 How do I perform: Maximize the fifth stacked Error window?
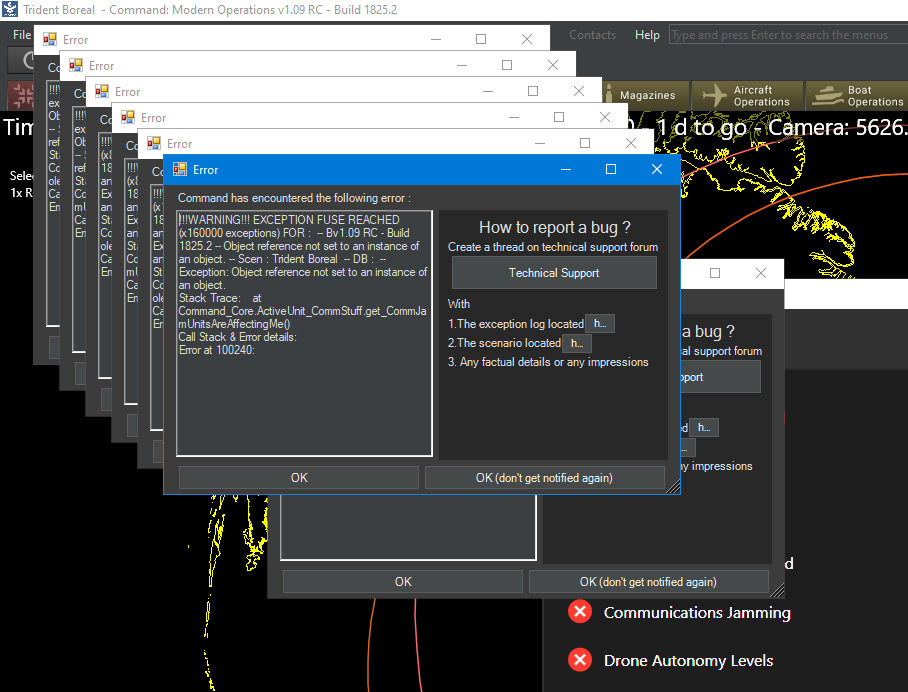[x=585, y=143]
